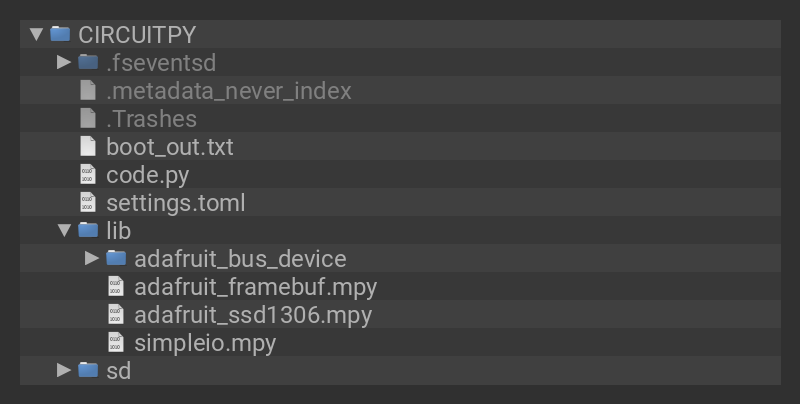Select the adafruit_bus_device folder name
The height and width of the screenshot is (404, 800).
pyautogui.click(x=240, y=259)
